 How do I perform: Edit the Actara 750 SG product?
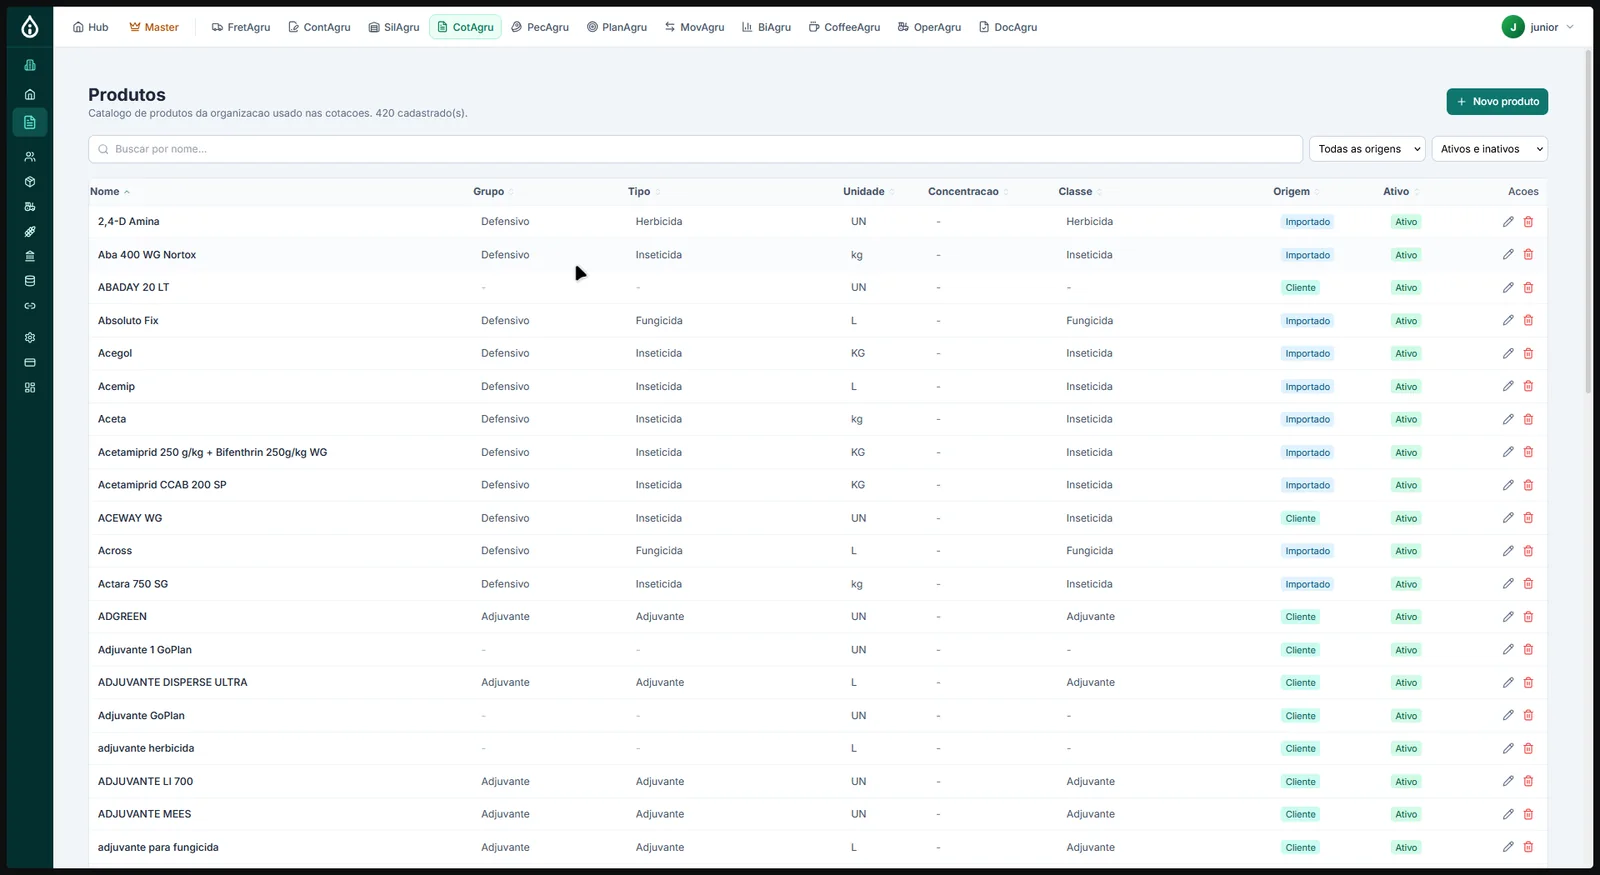coord(1508,584)
